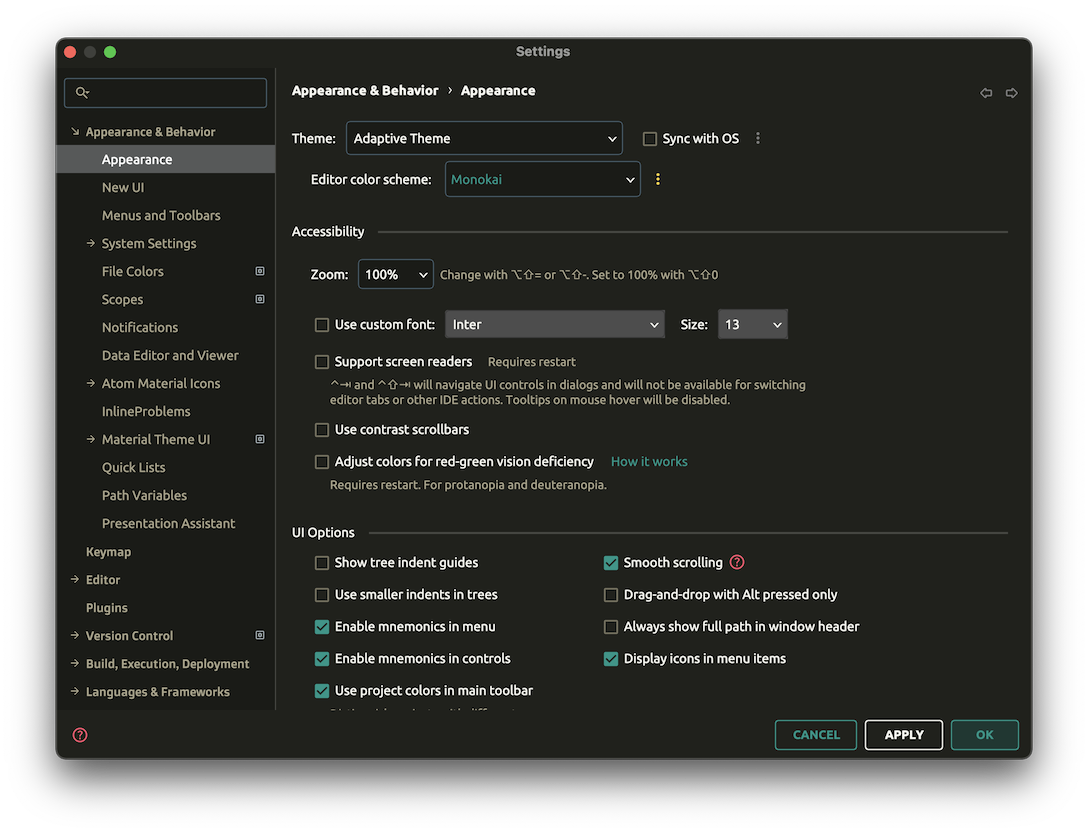The height and width of the screenshot is (833, 1088).
Task: Disable Display icons in menu items
Action: click(610, 658)
